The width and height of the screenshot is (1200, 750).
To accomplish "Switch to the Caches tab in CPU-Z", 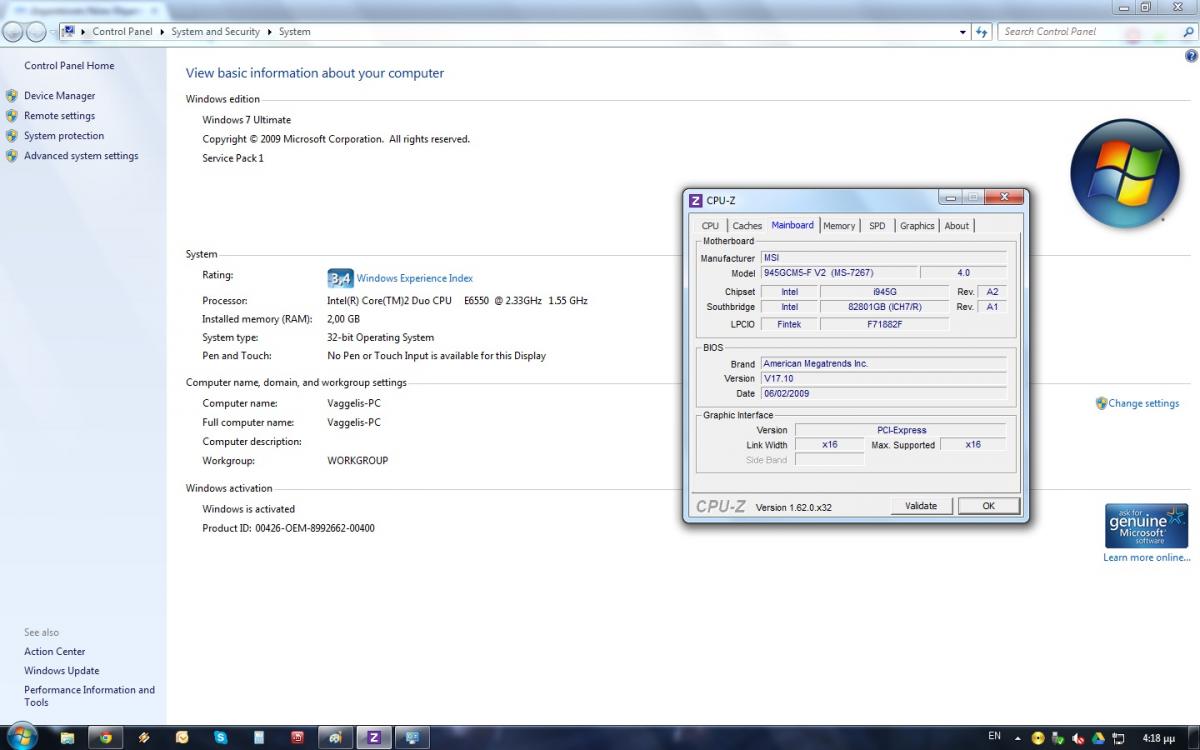I will pyautogui.click(x=747, y=226).
